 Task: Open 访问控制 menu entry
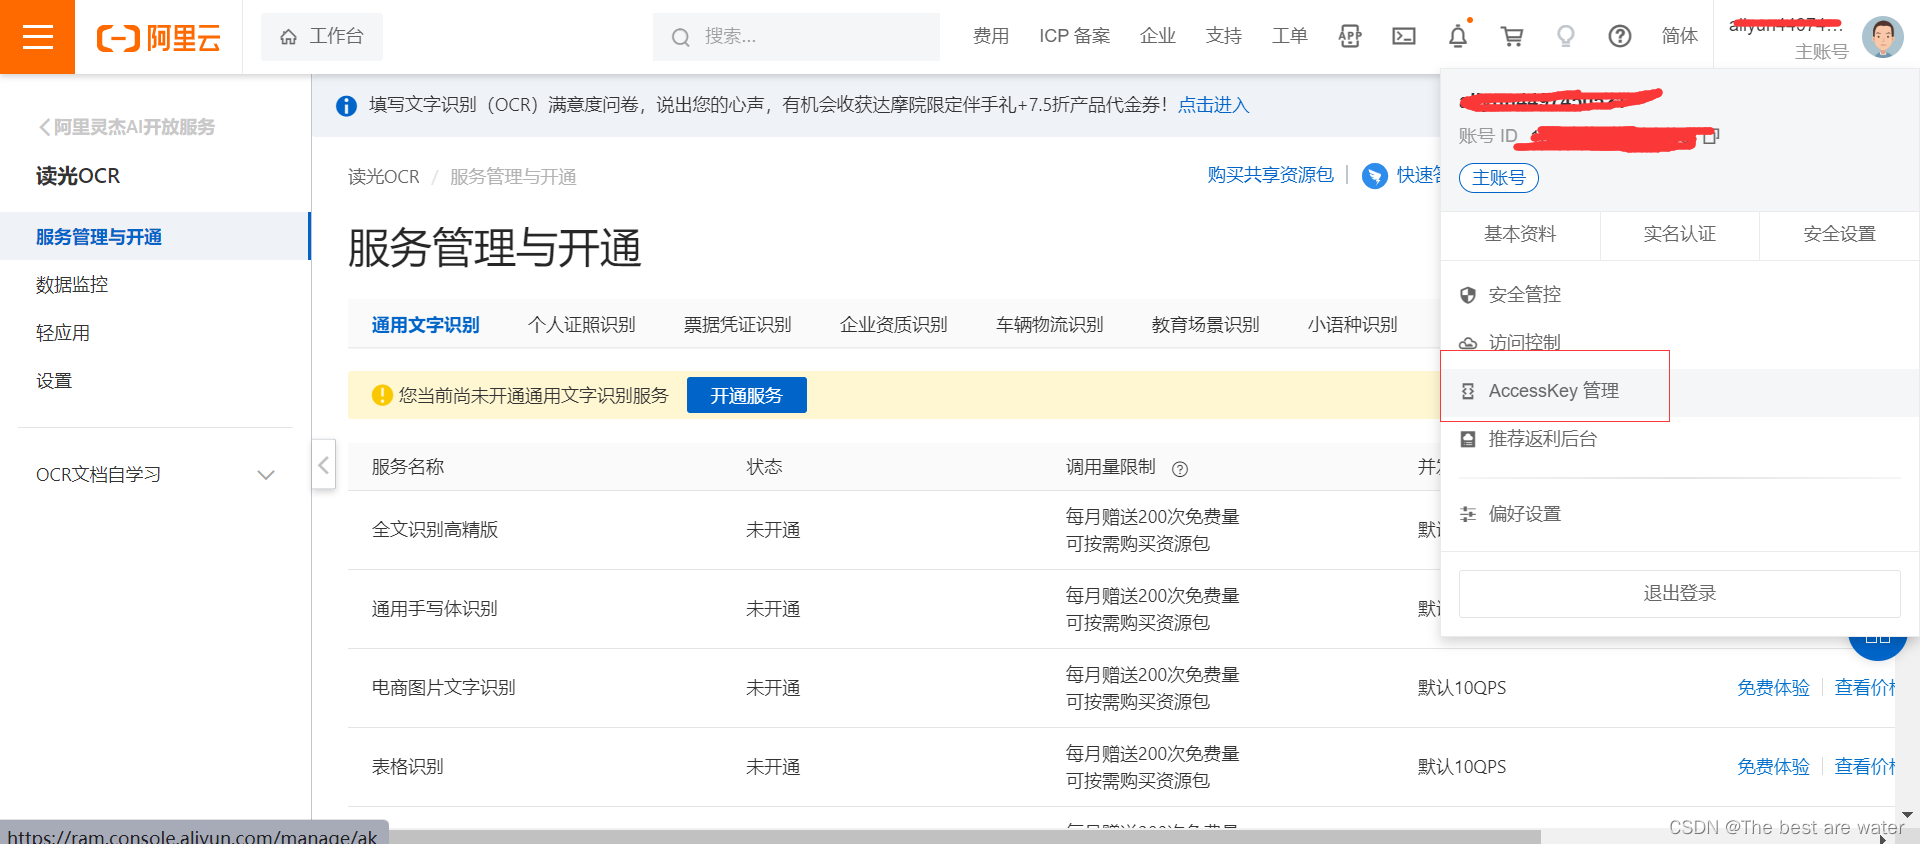tap(1680, 342)
